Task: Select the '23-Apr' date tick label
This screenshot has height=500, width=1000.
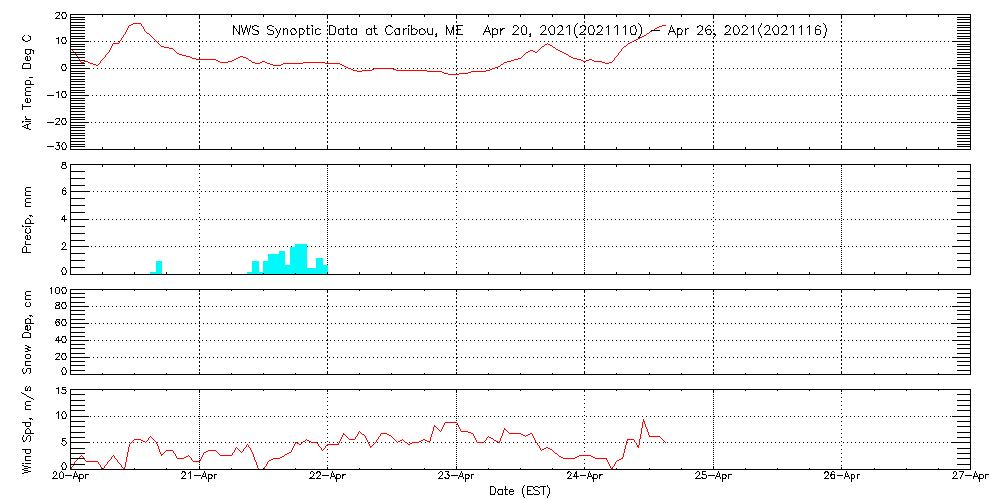Action: tap(457, 475)
